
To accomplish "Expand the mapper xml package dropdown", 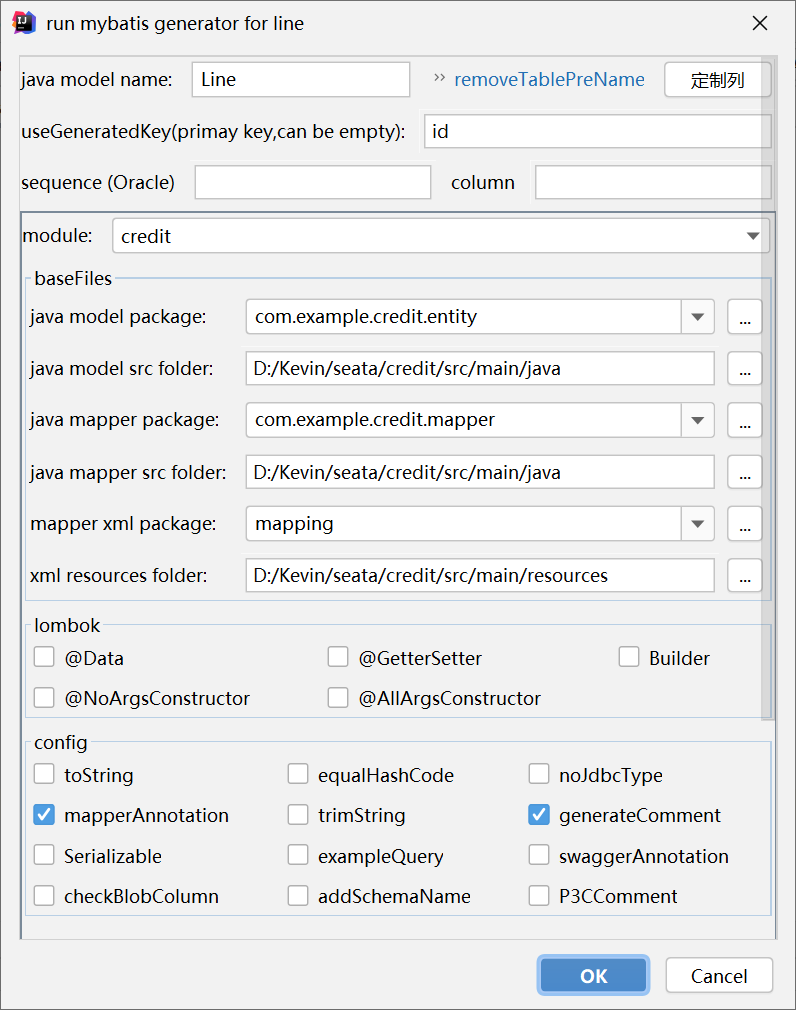I will pos(697,524).
